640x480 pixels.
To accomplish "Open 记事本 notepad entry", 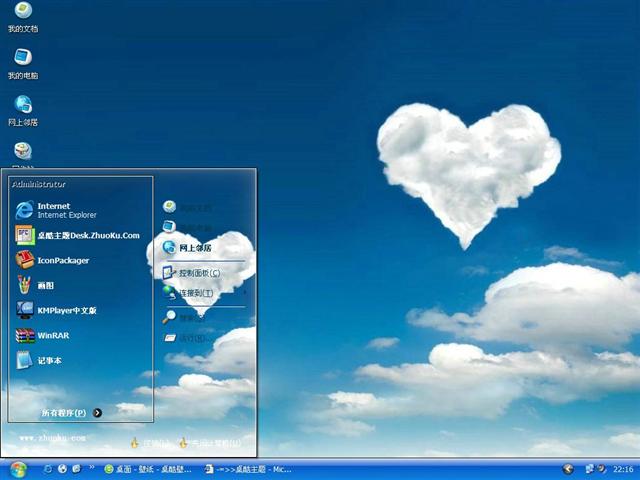I will tap(39, 360).
